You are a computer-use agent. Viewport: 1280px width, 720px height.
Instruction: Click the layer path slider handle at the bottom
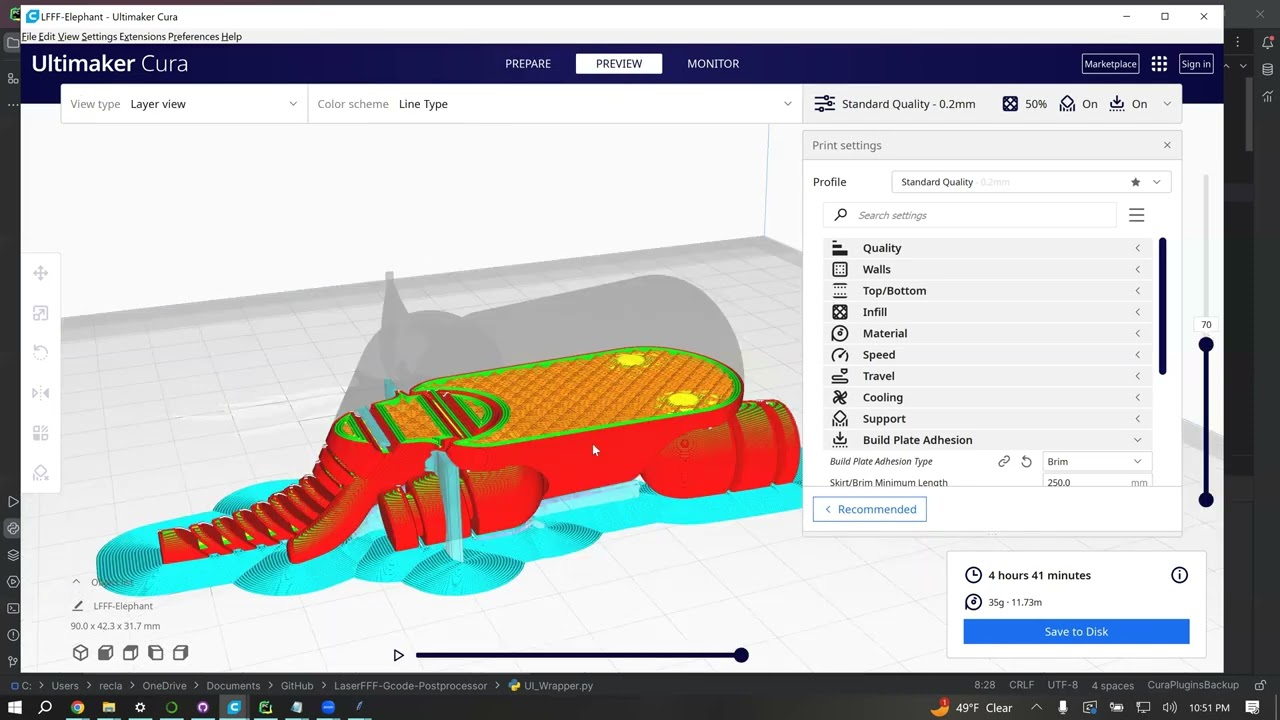[741, 655]
